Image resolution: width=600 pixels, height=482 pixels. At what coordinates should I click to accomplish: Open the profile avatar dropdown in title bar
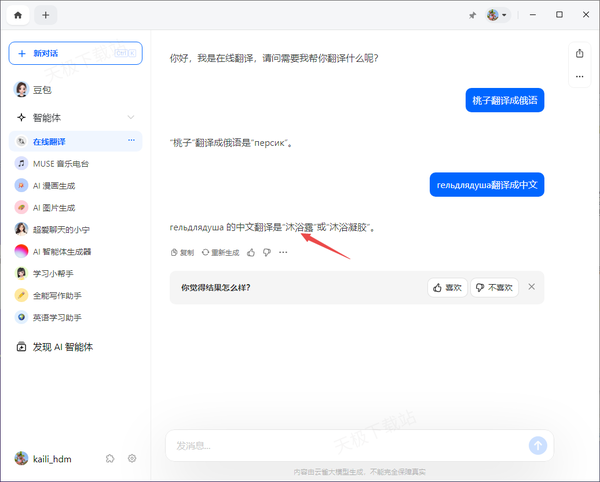[x=497, y=15]
